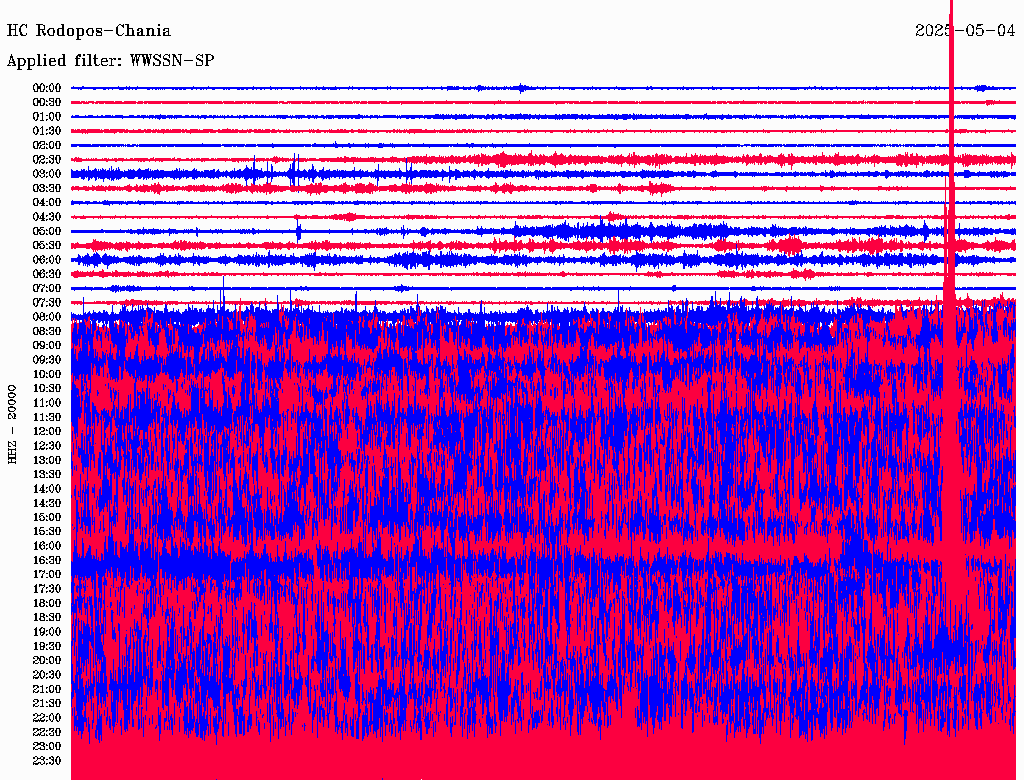Select the 04:00 time row label

click(x=47, y=203)
